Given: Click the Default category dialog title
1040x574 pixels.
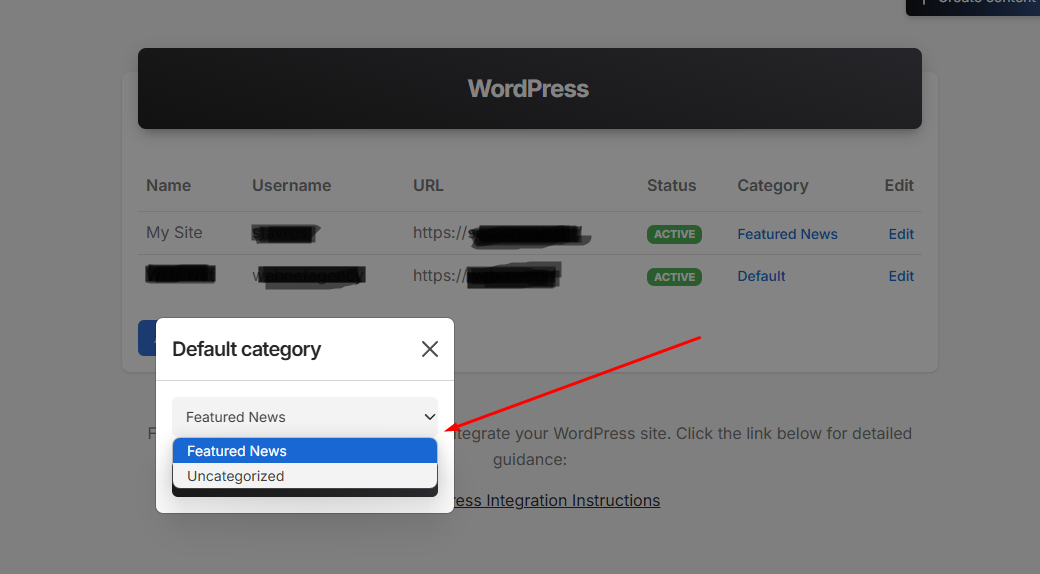Looking at the screenshot, I should (x=246, y=349).
